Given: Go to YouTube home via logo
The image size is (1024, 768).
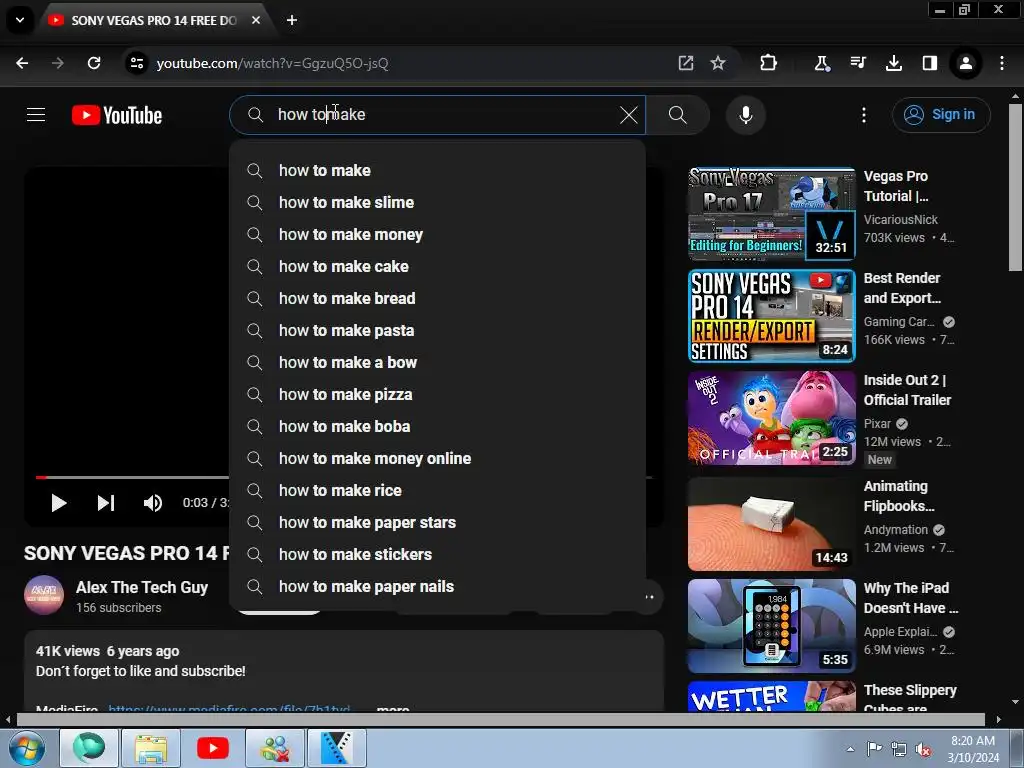Looking at the screenshot, I should tap(117, 115).
